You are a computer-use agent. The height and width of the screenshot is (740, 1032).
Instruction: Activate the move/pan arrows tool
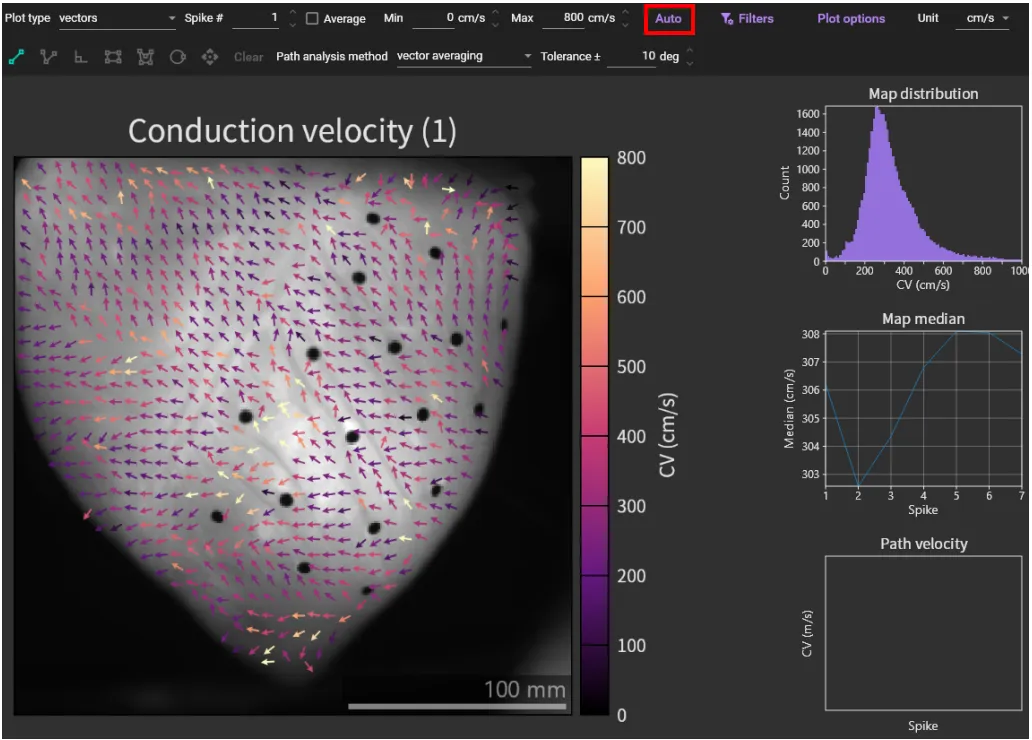pyautogui.click(x=209, y=57)
